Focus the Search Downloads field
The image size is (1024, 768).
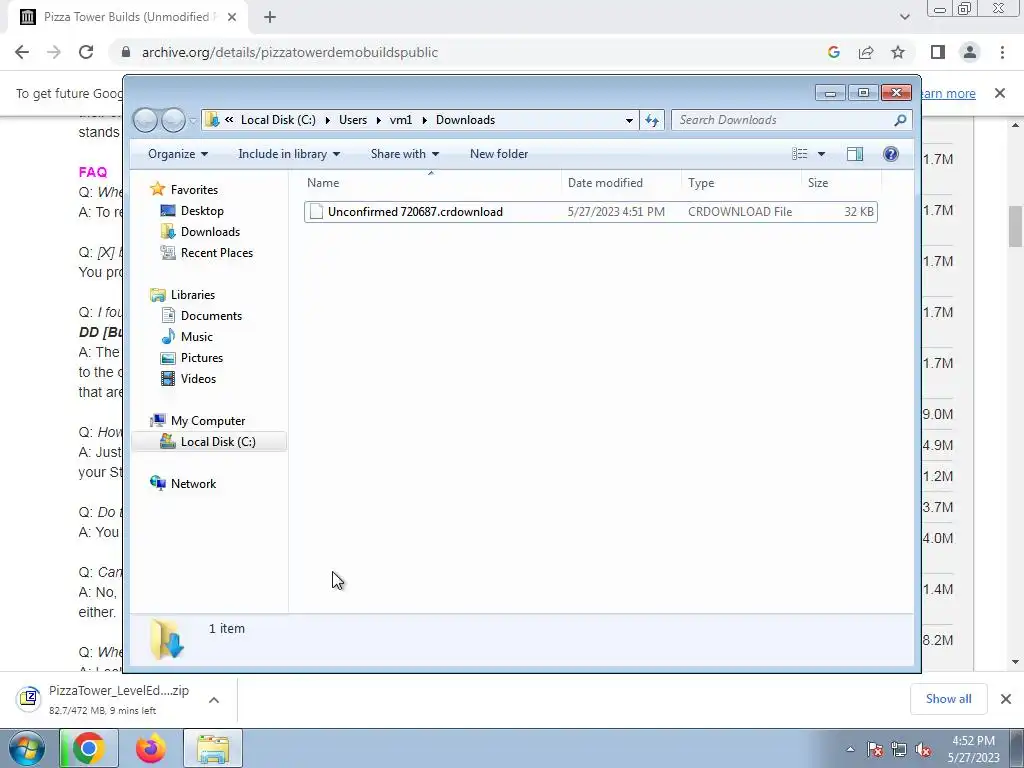pos(784,120)
